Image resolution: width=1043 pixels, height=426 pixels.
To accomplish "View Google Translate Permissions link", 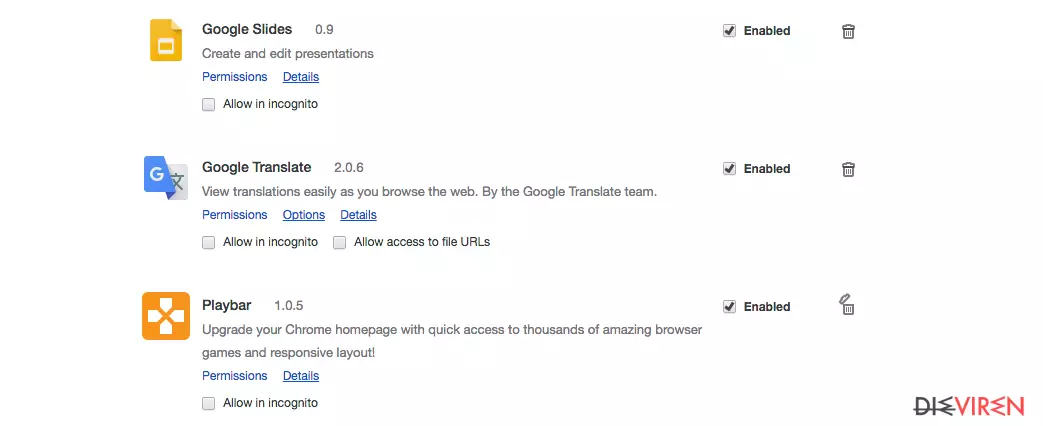I will tap(235, 214).
